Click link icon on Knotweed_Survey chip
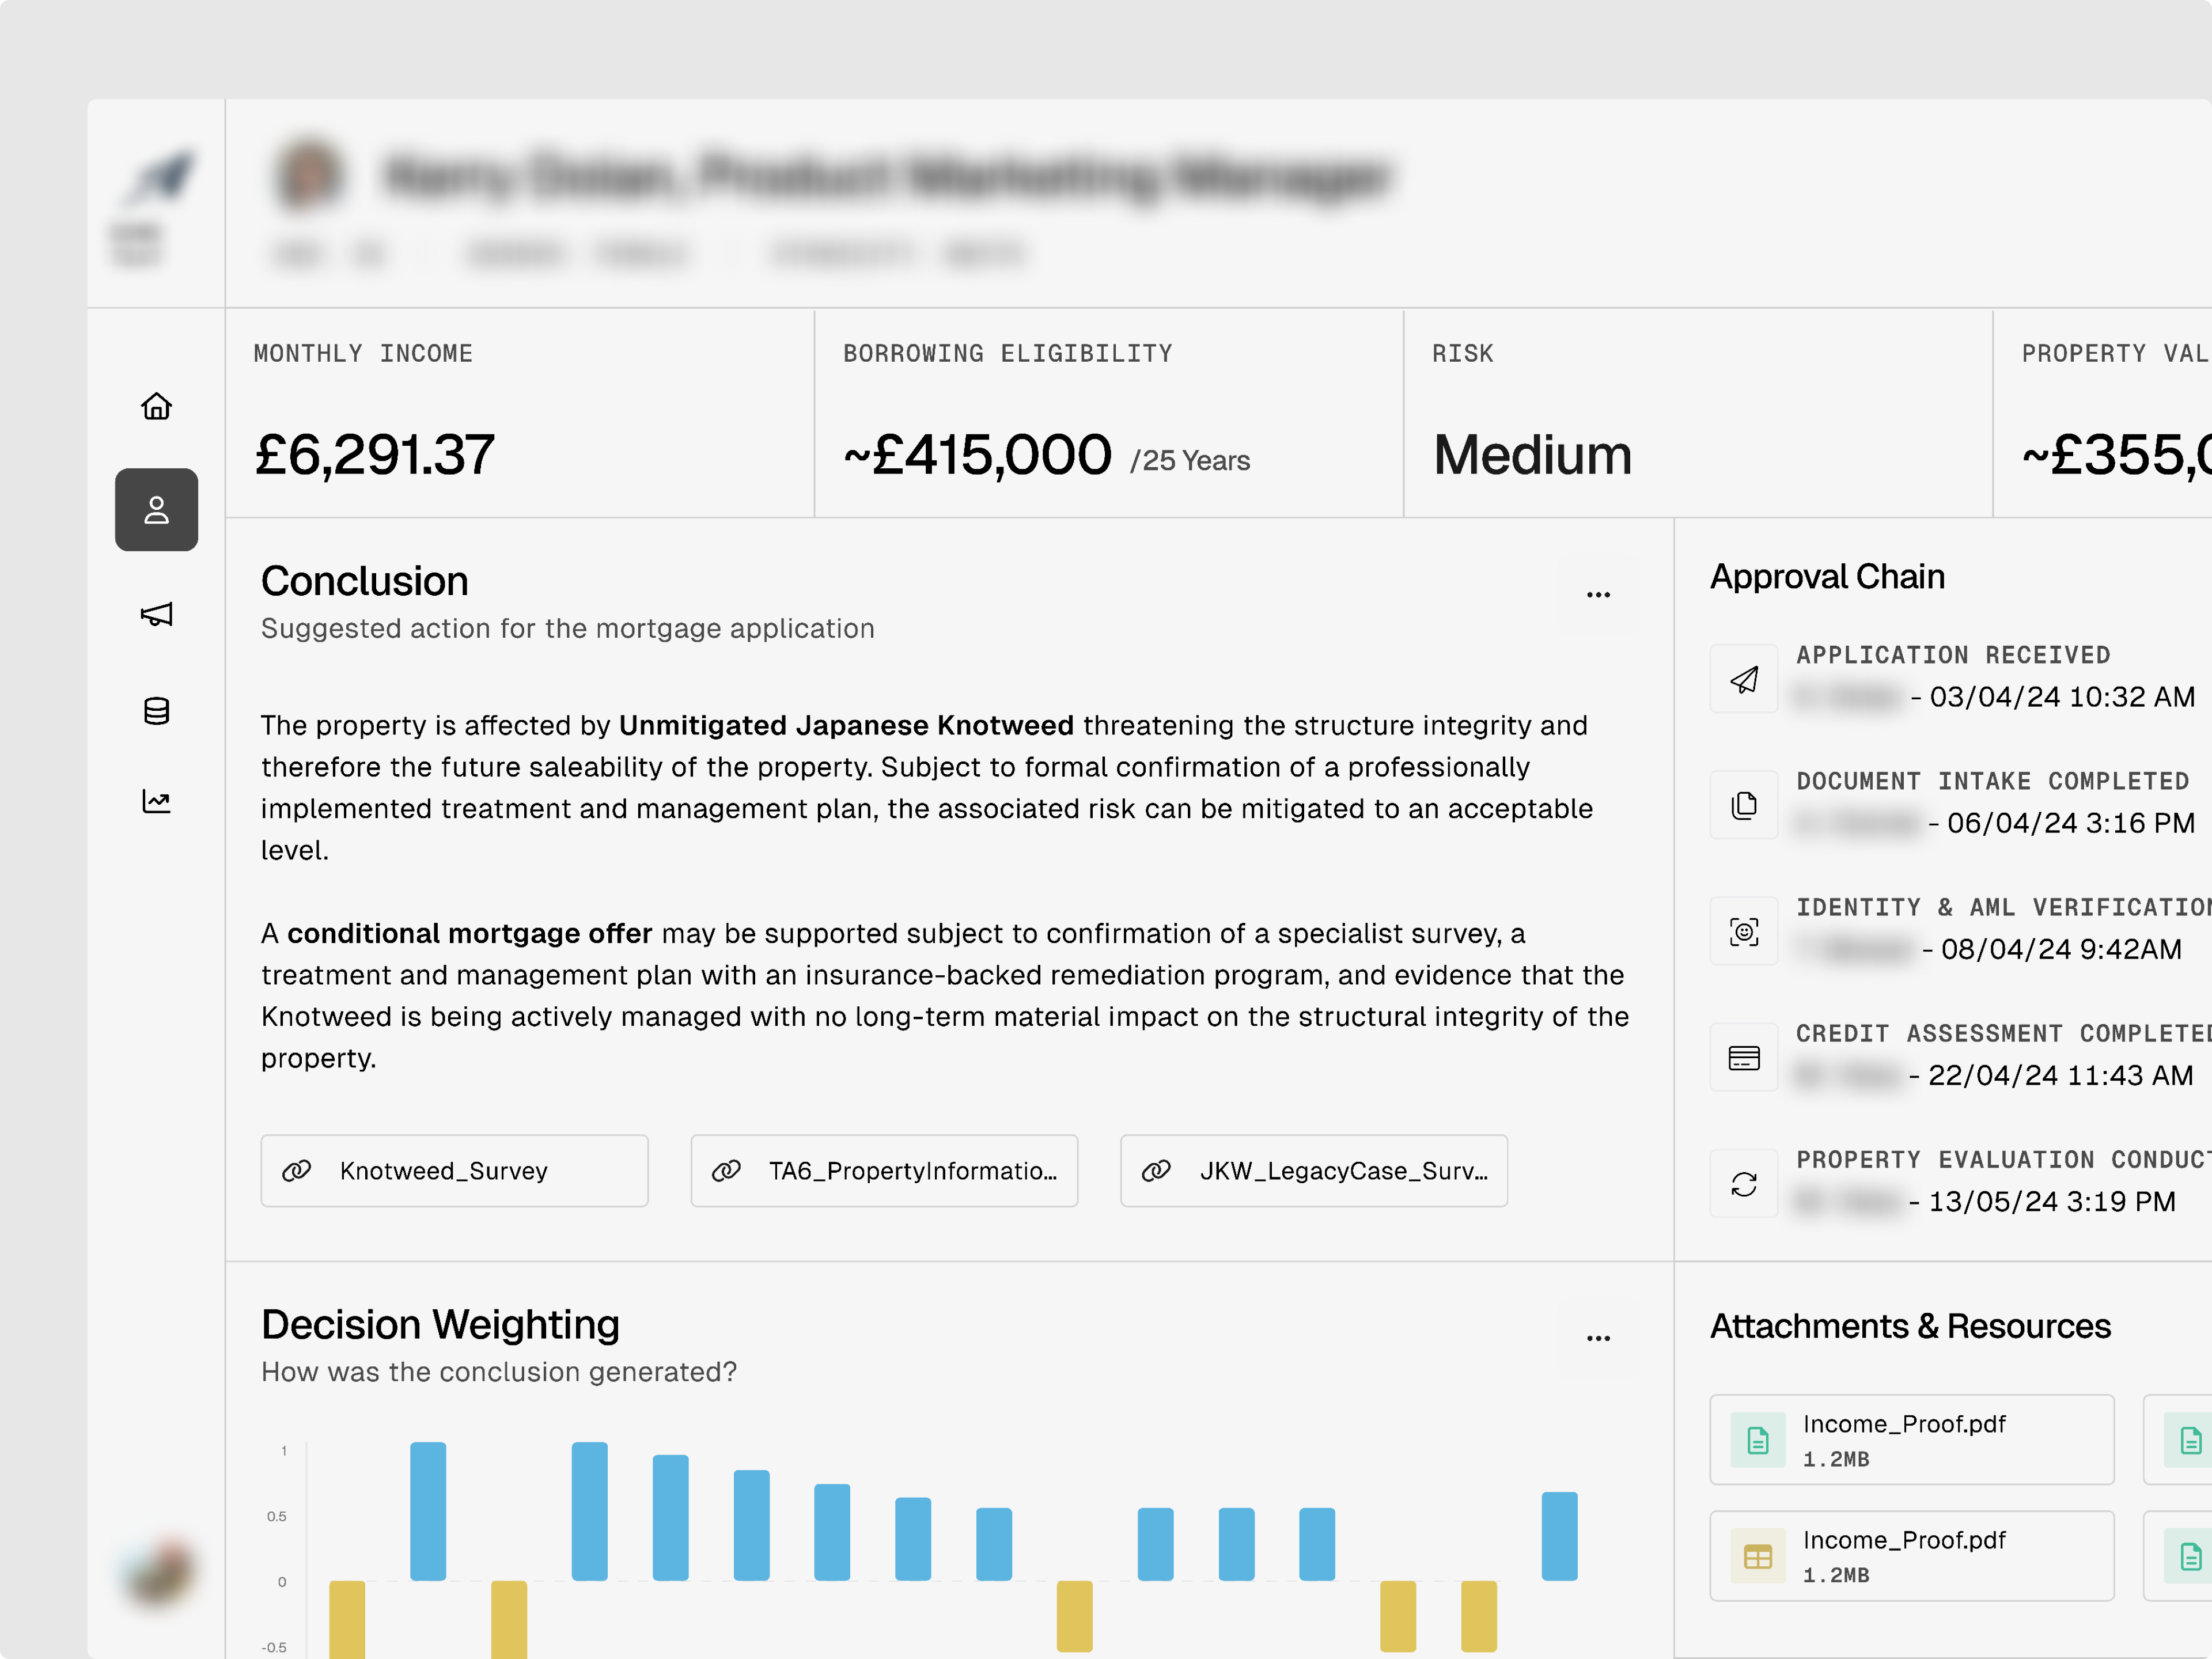Image resolution: width=2212 pixels, height=1659 pixels. pyautogui.click(x=297, y=1171)
